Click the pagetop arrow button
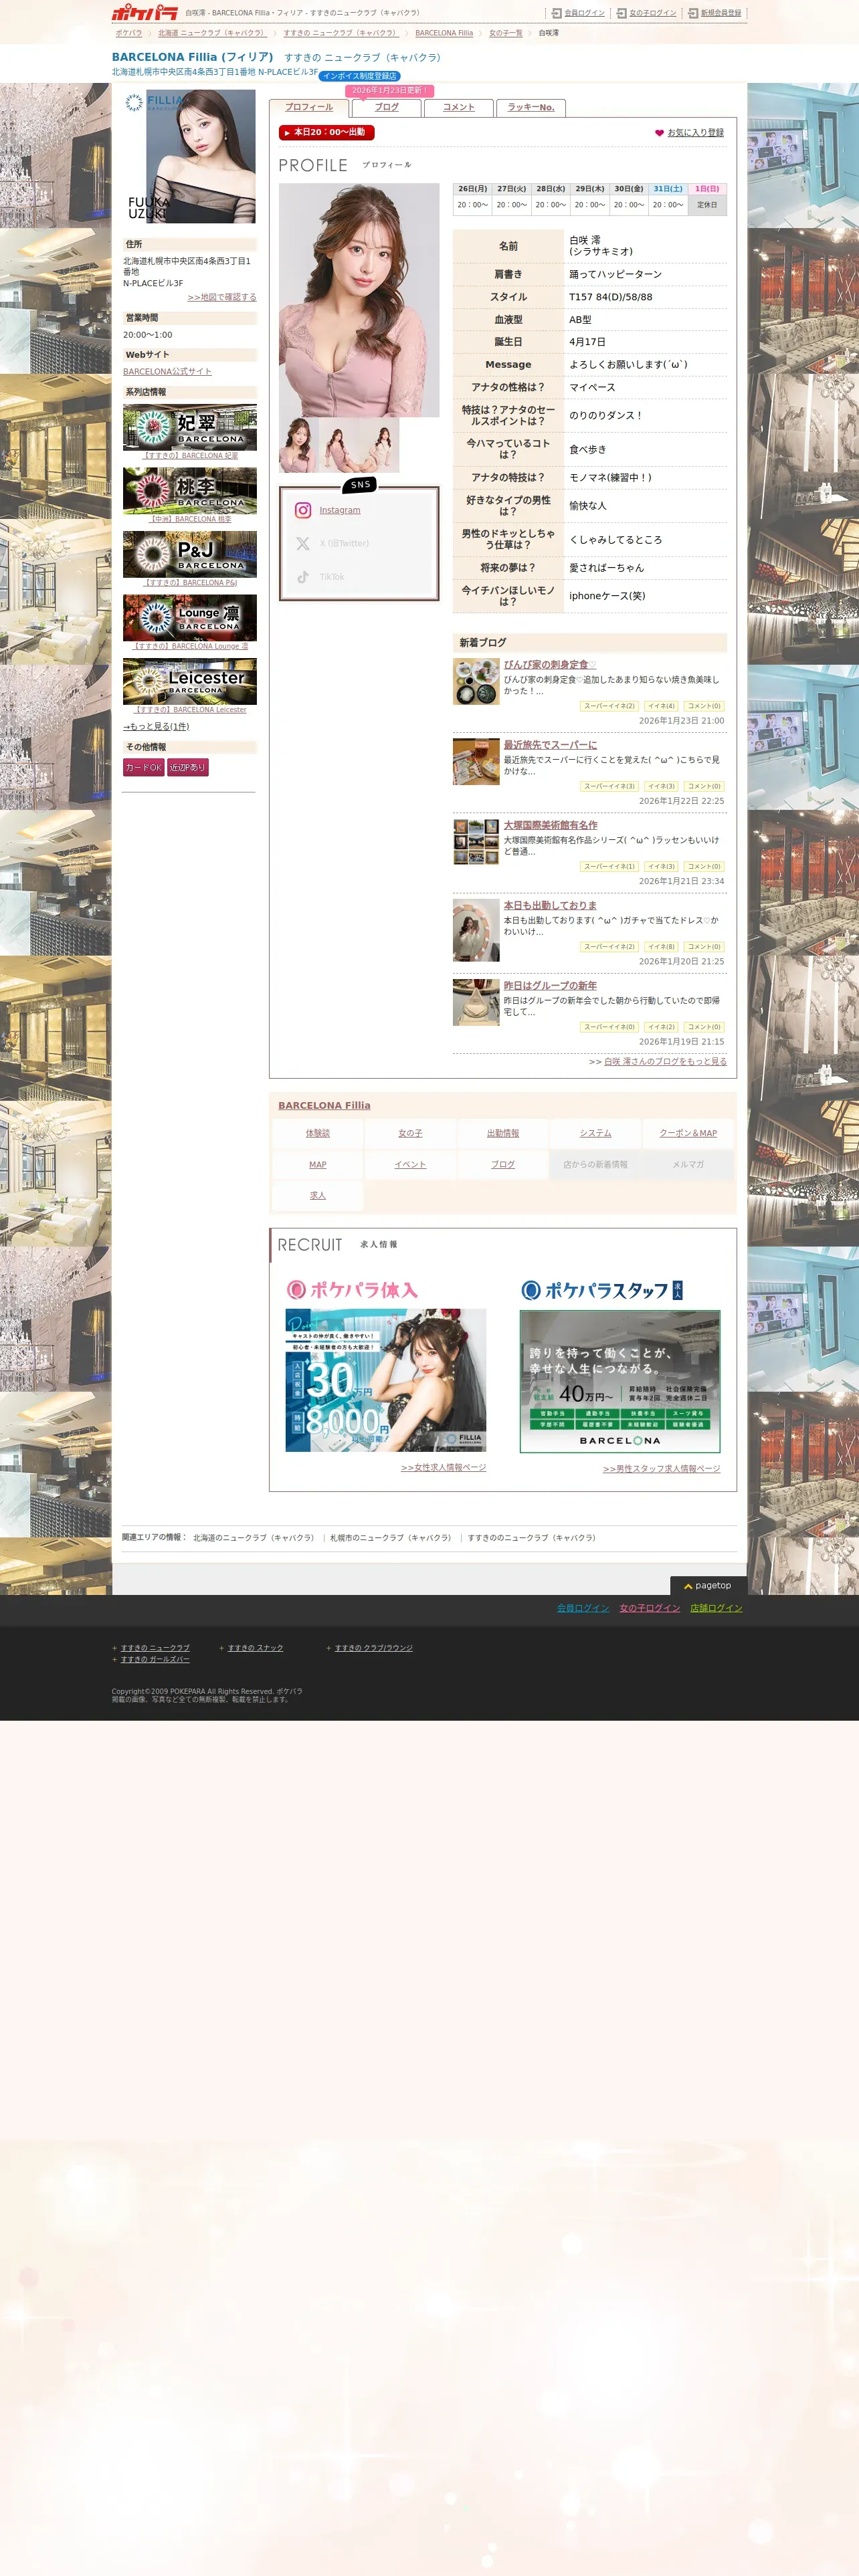859x2576 pixels. 708,1585
